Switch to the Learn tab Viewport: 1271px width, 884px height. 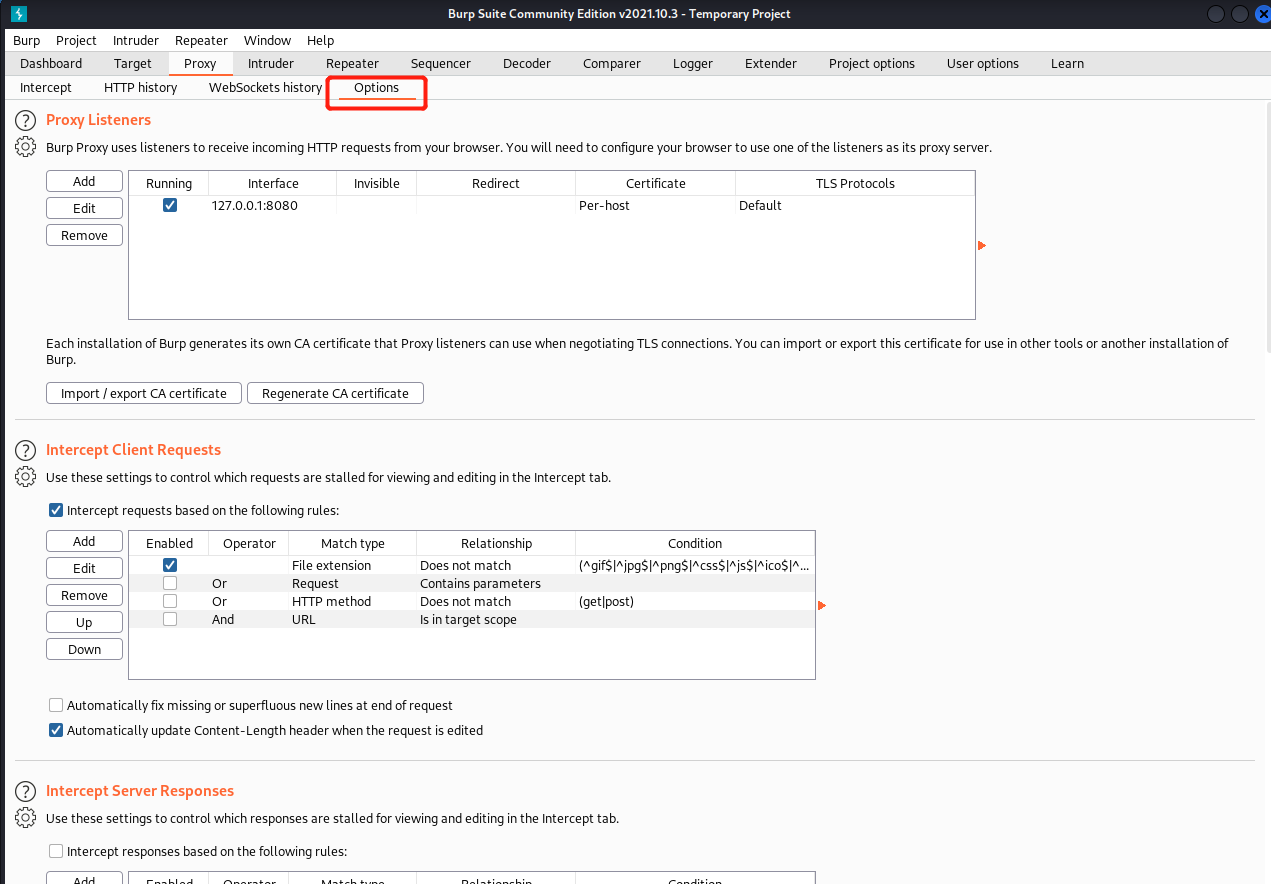pos(1067,63)
